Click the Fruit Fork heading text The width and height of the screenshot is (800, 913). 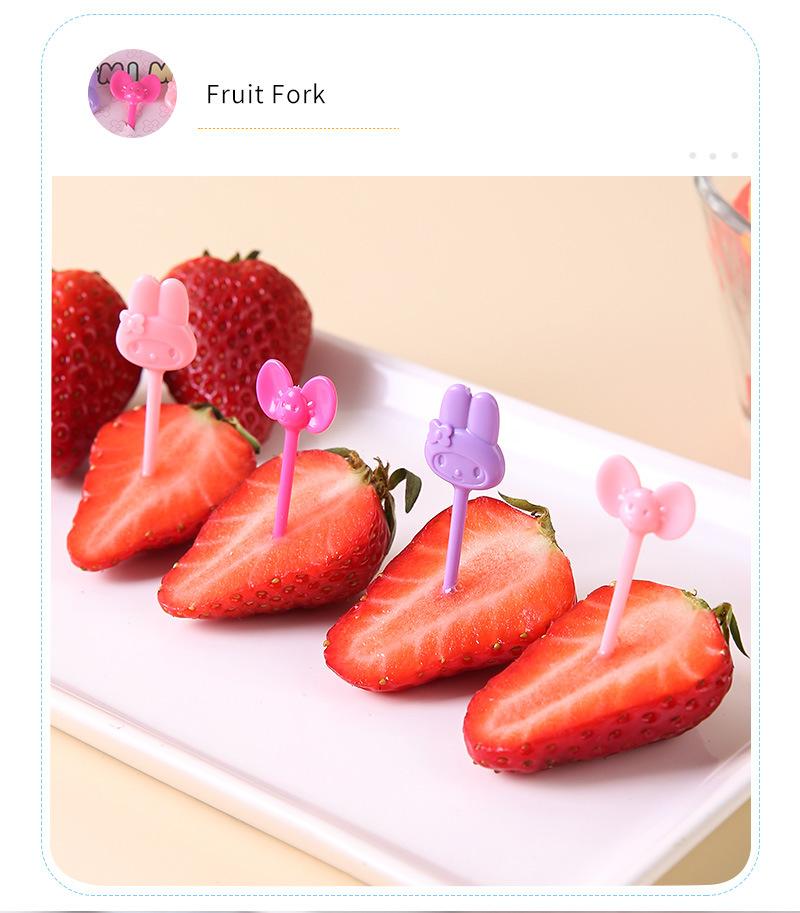pos(266,94)
